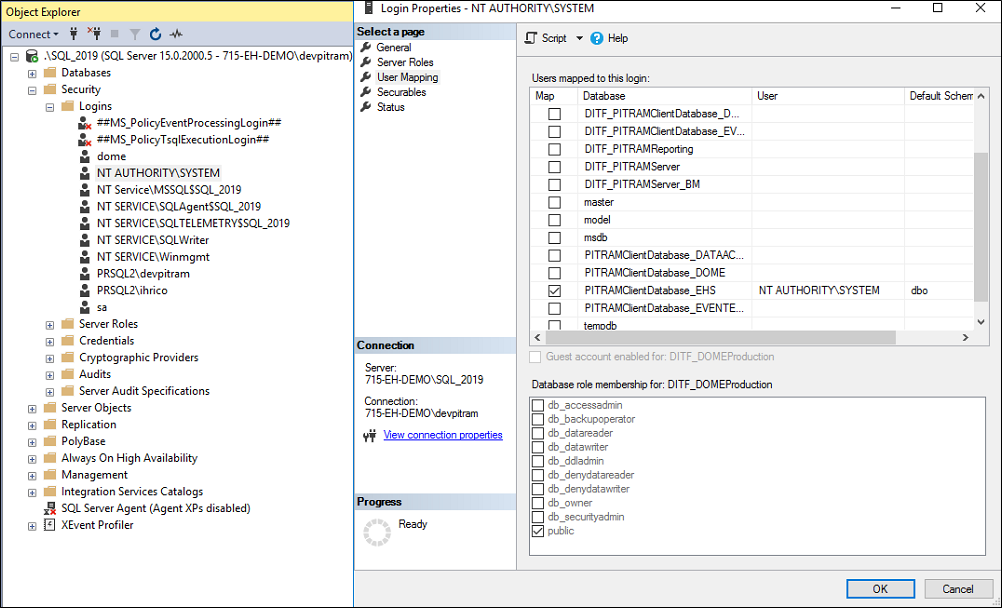The height and width of the screenshot is (608, 1002).
Task: Click the SQL Server Agent disabled icon
Action: point(50,509)
